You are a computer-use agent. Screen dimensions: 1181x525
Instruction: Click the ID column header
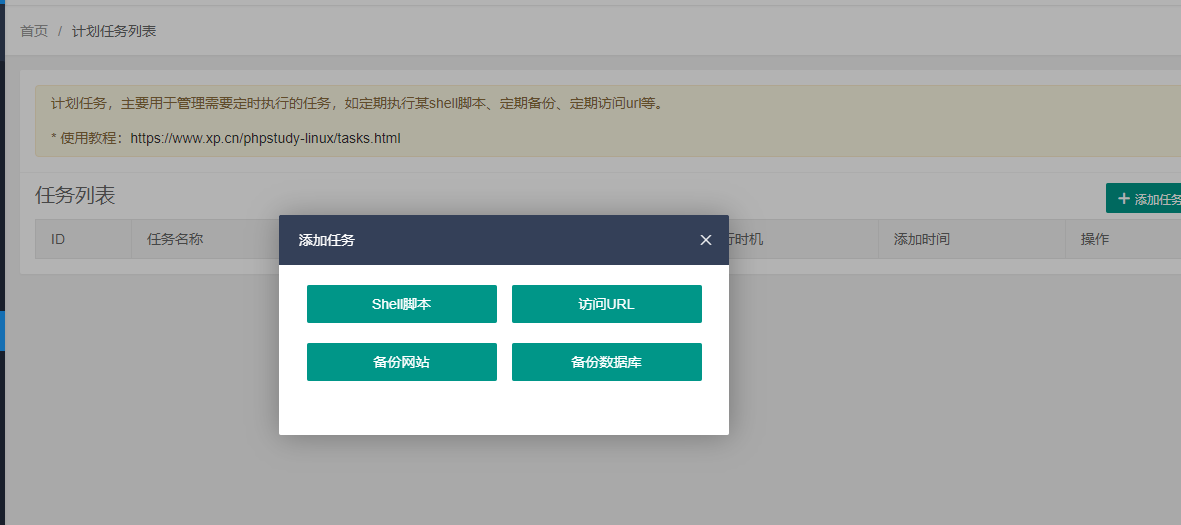click(x=58, y=240)
